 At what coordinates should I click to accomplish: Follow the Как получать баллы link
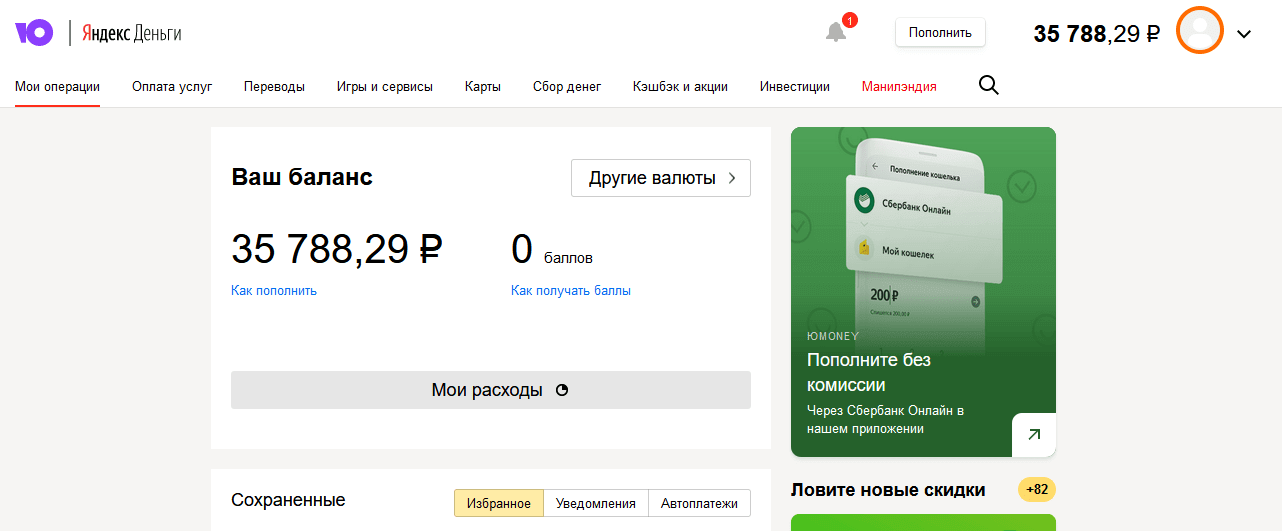click(571, 291)
